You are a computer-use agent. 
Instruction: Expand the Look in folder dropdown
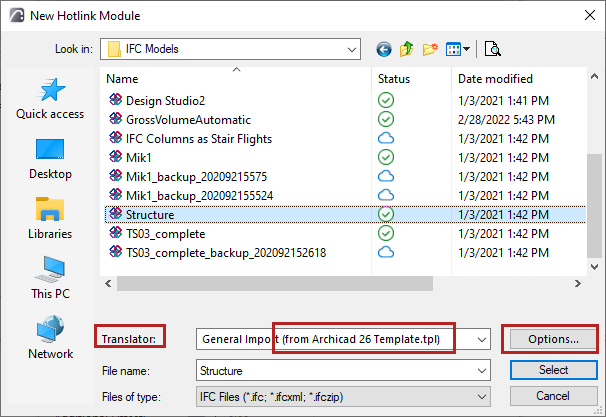point(350,48)
